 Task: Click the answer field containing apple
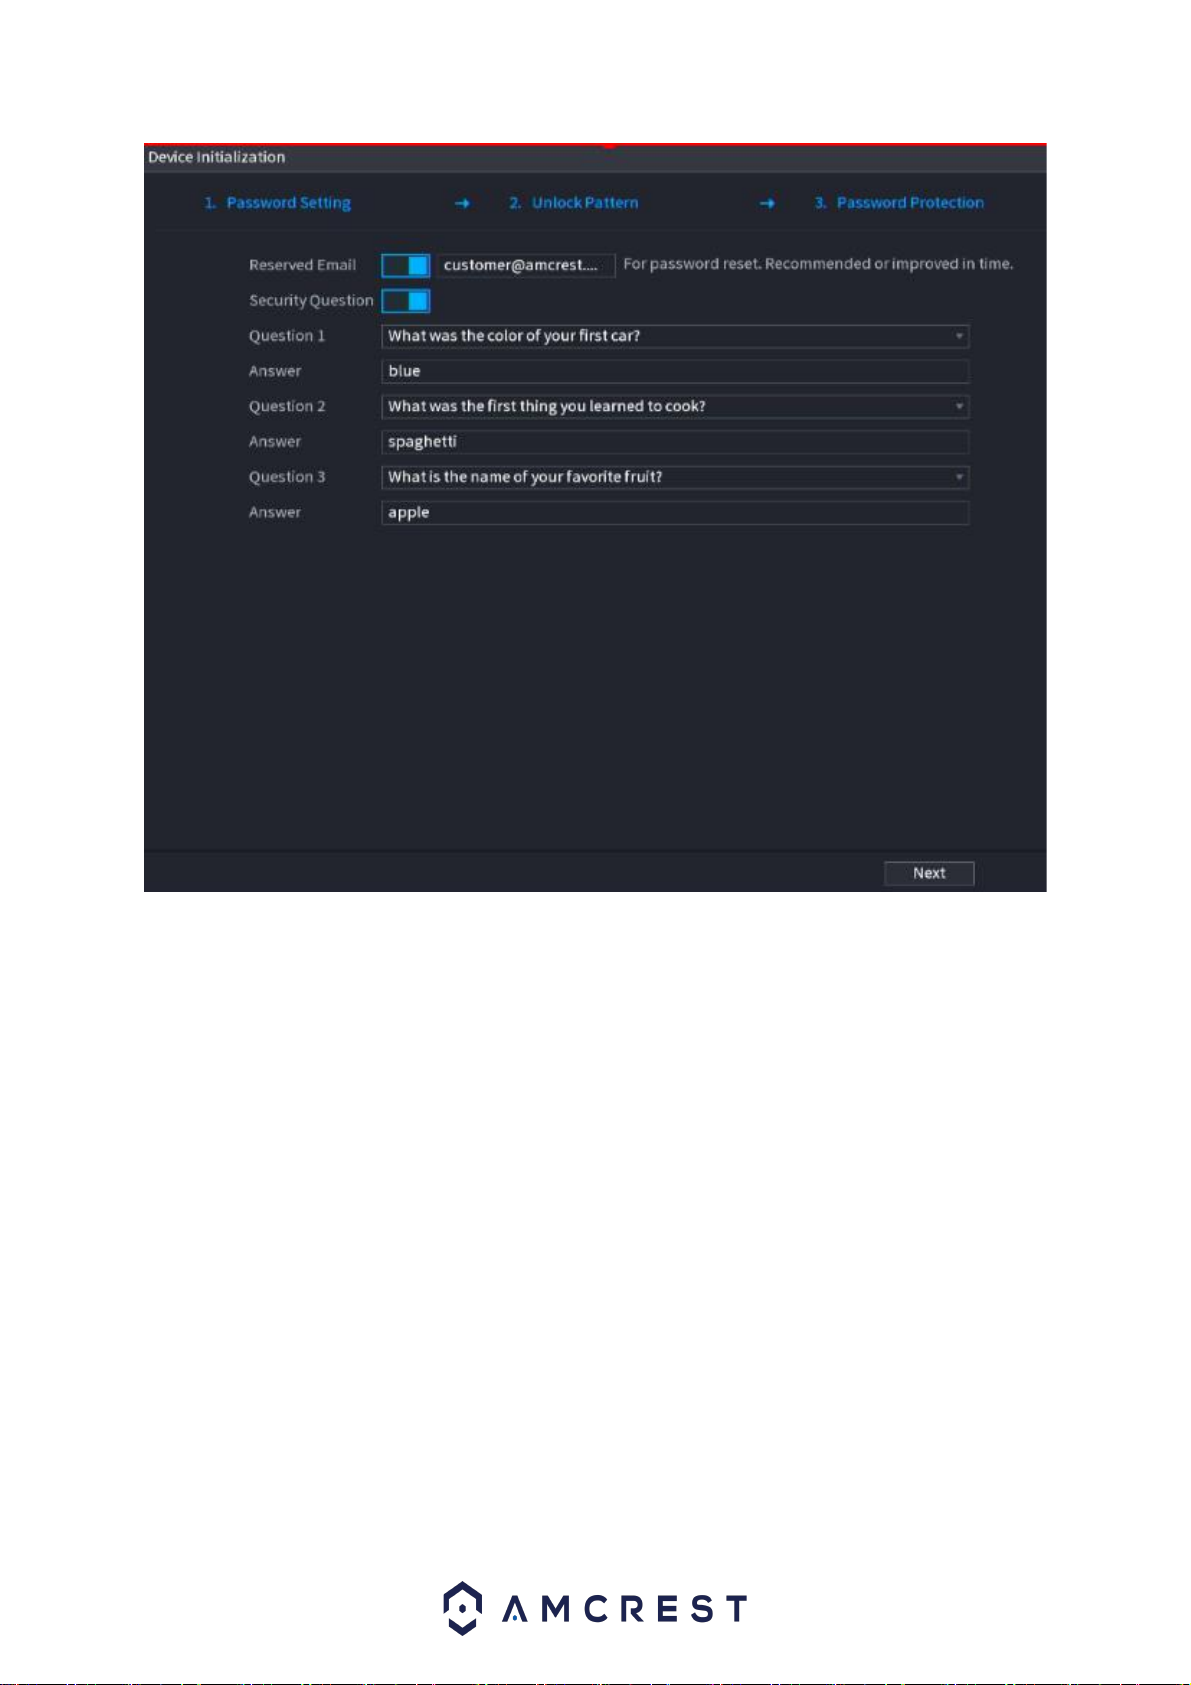pyautogui.click(x=675, y=513)
